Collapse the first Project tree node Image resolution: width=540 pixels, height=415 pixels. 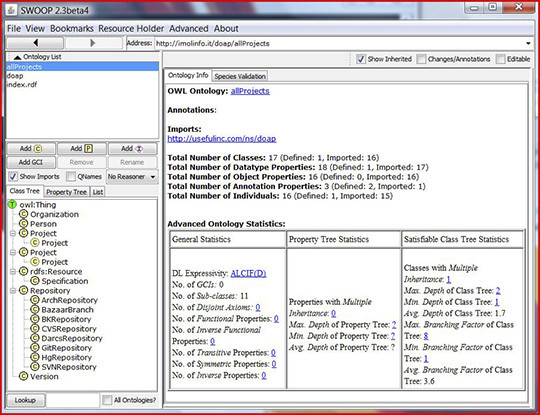pos(13,233)
